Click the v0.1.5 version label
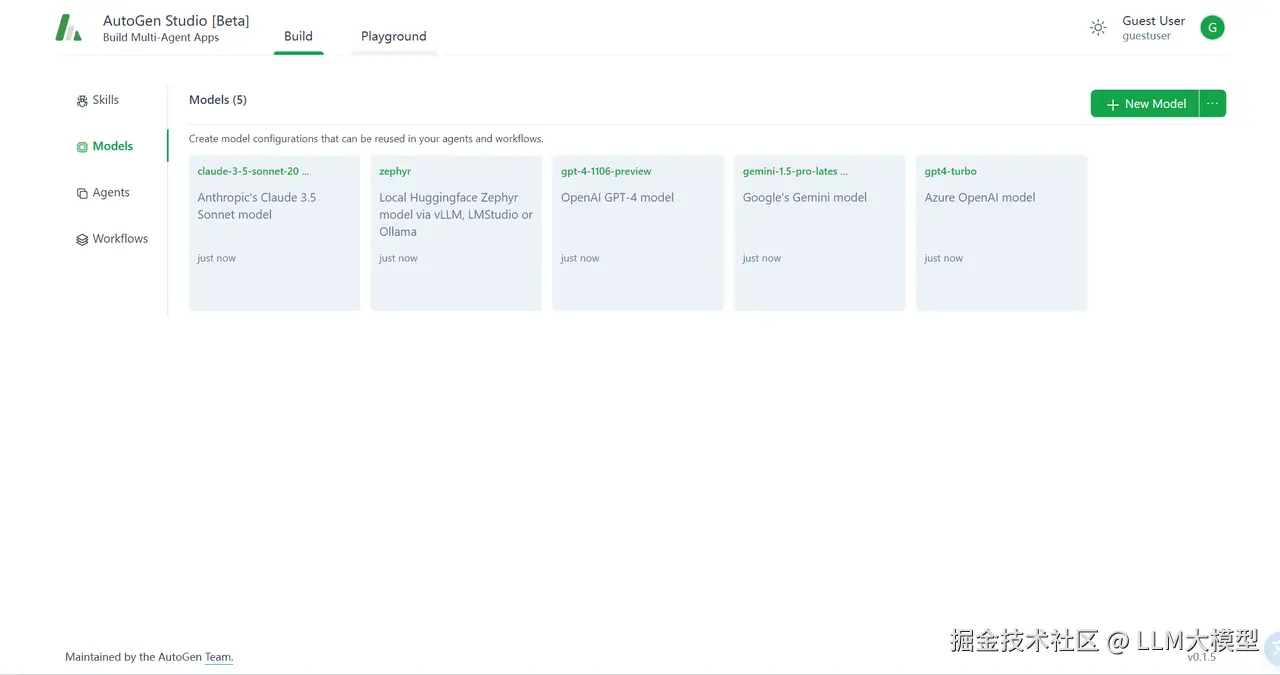 [x=1202, y=657]
